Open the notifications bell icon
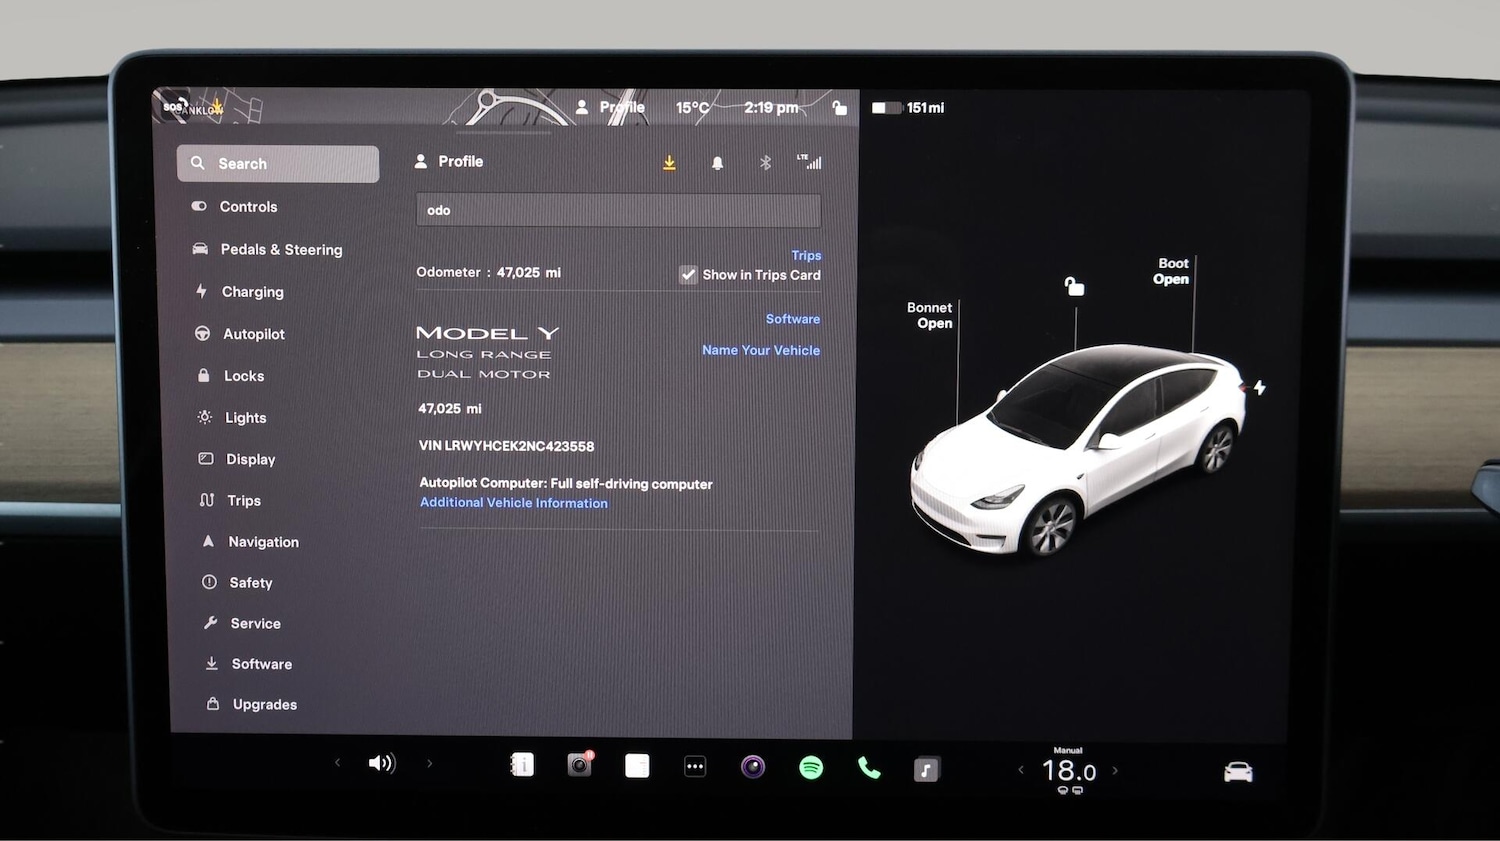1500x841 pixels. pyautogui.click(x=718, y=161)
